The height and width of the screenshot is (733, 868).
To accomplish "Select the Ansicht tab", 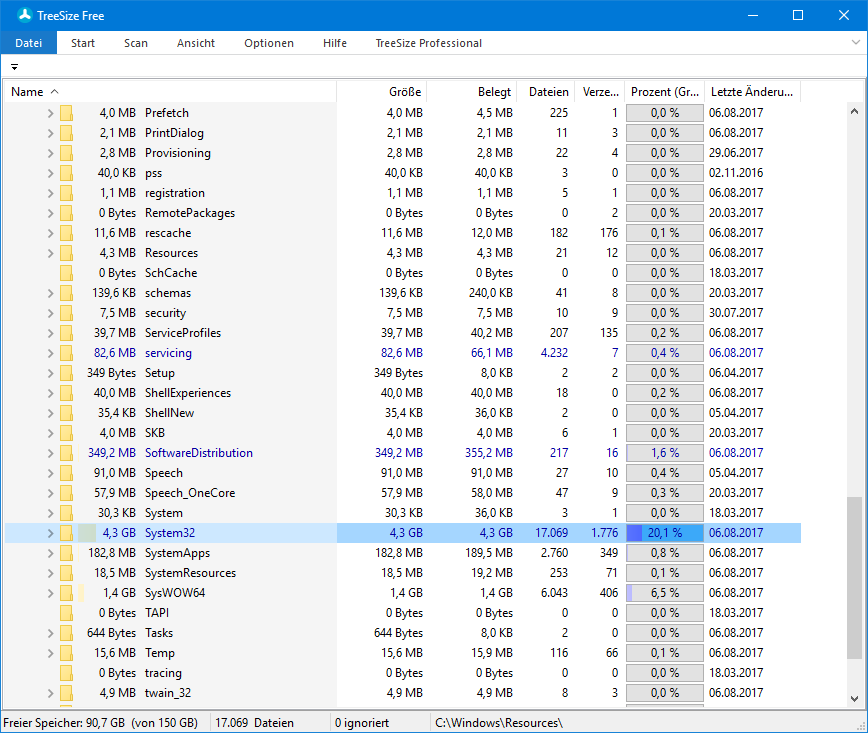I will [195, 43].
